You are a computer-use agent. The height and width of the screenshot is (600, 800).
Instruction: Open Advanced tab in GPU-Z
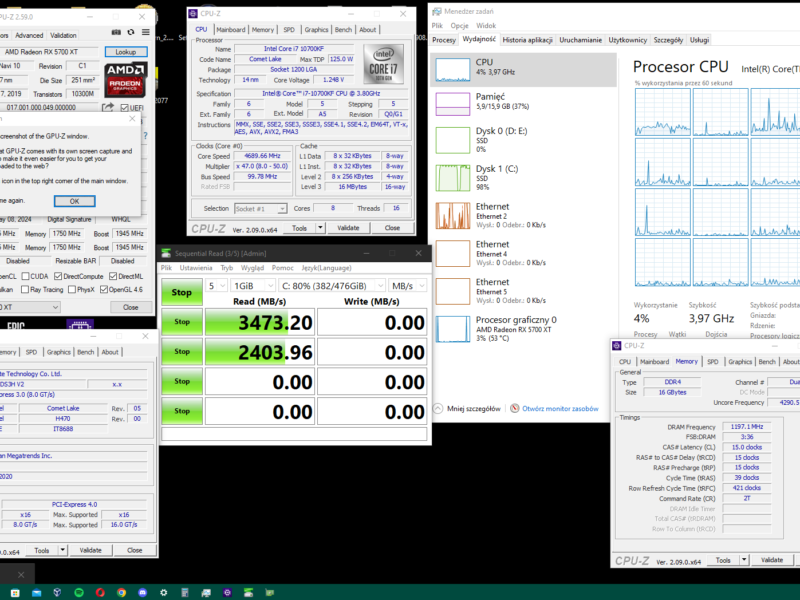(x=29, y=35)
